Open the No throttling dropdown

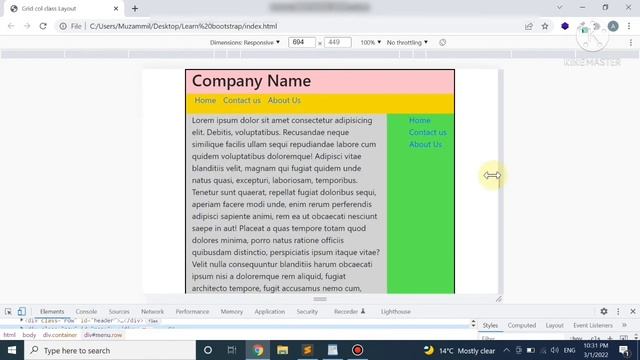(407, 42)
